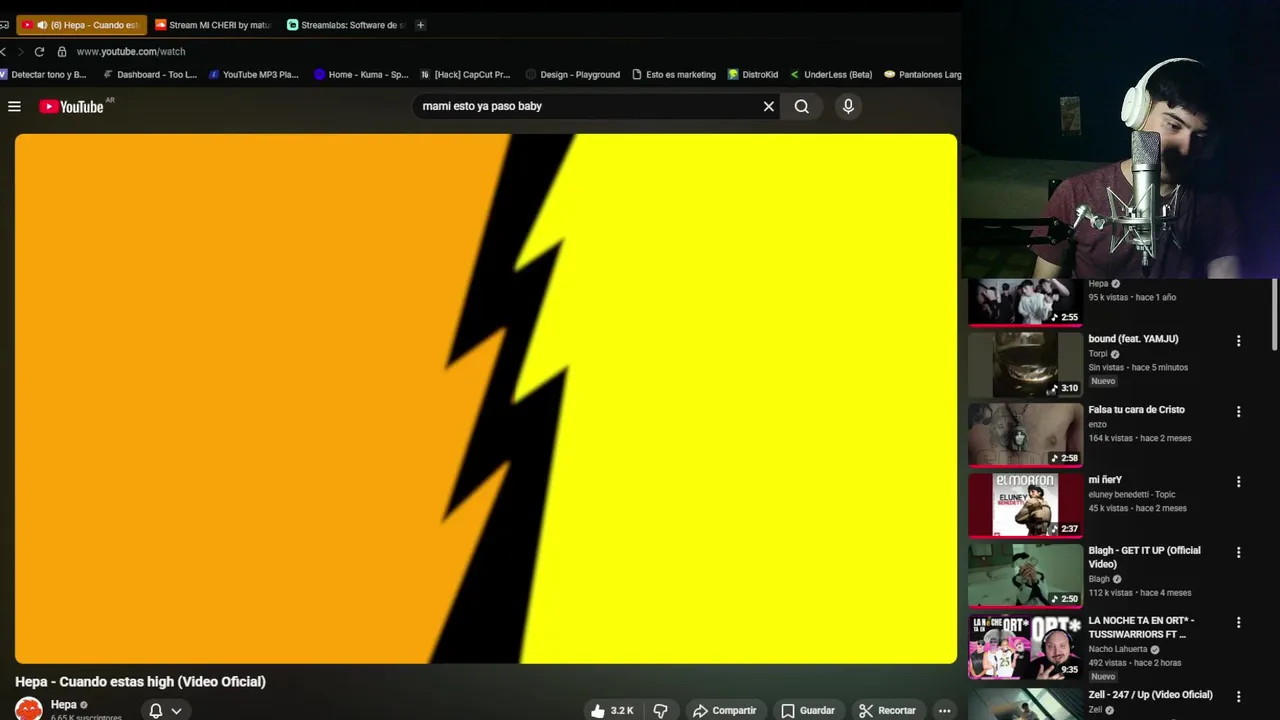Clip the video with Recortar
Screen dimensions: 1280x720
click(887, 710)
